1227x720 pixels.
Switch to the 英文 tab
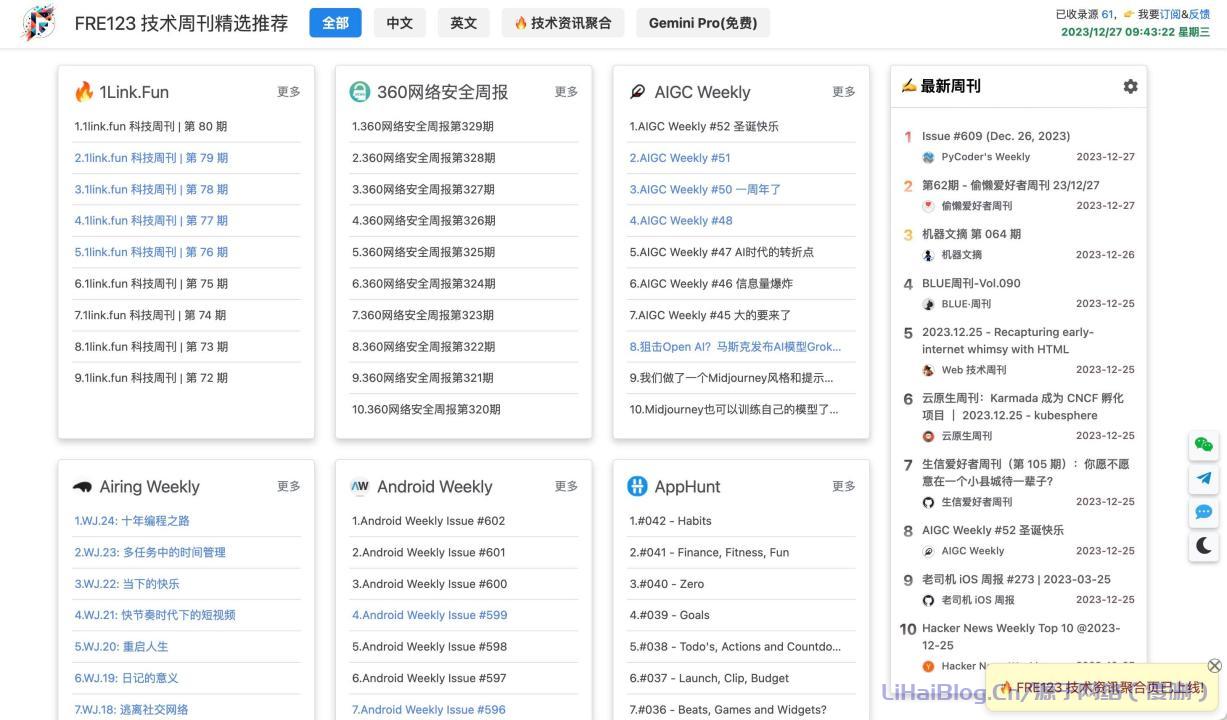[464, 23]
